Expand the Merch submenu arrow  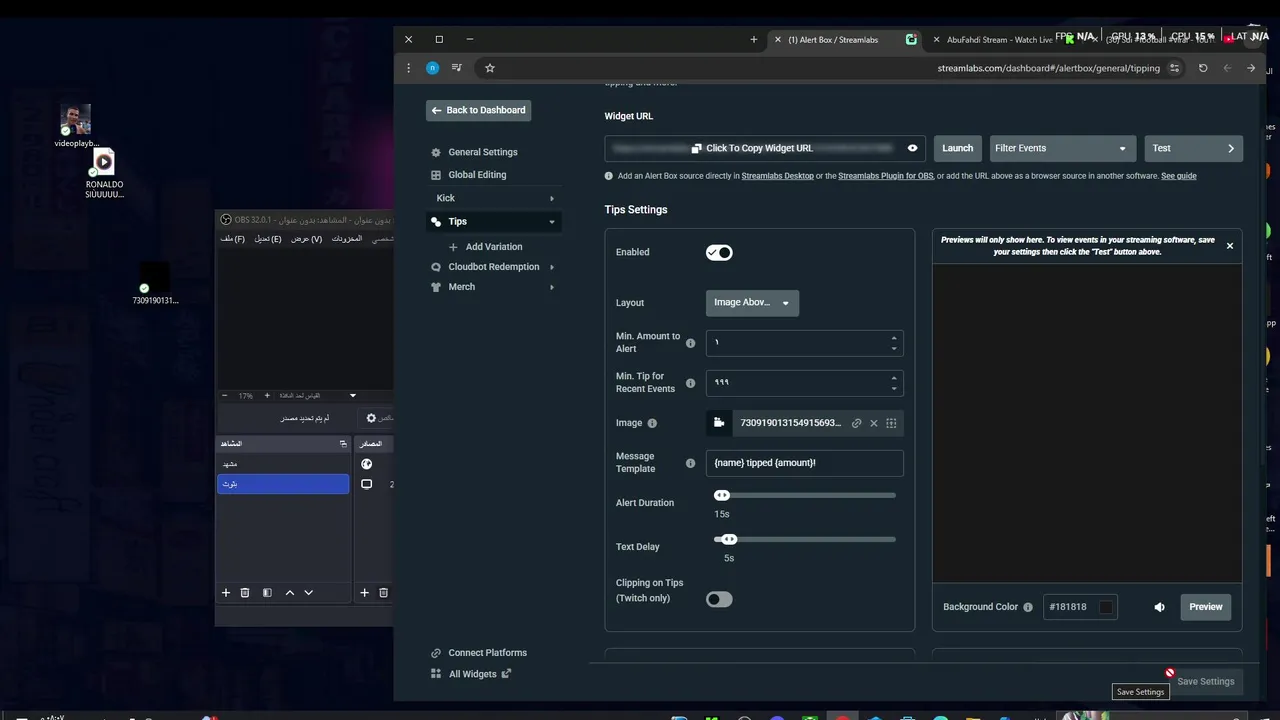tap(551, 287)
